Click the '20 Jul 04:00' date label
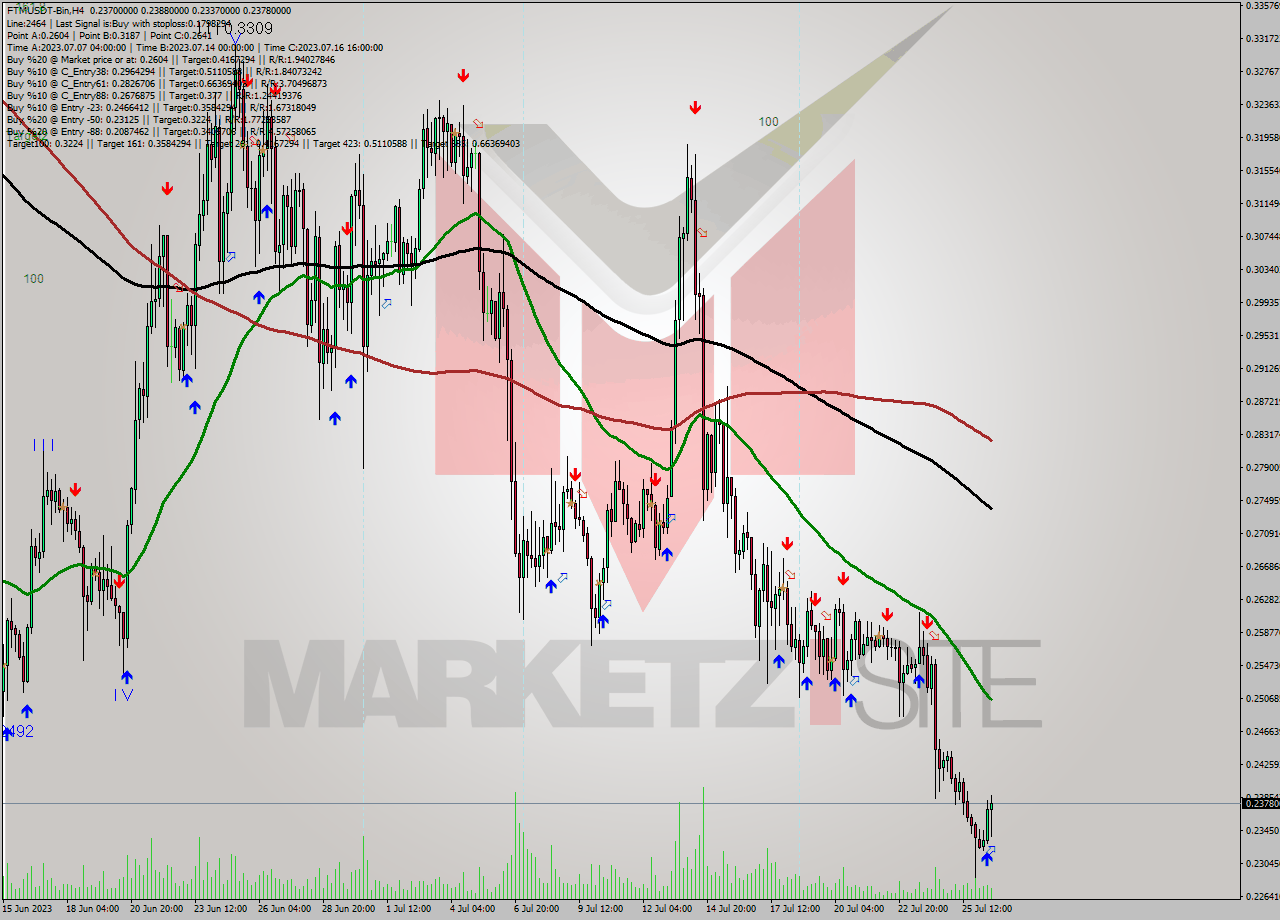Viewport: 1280px width, 920px height. (860, 908)
